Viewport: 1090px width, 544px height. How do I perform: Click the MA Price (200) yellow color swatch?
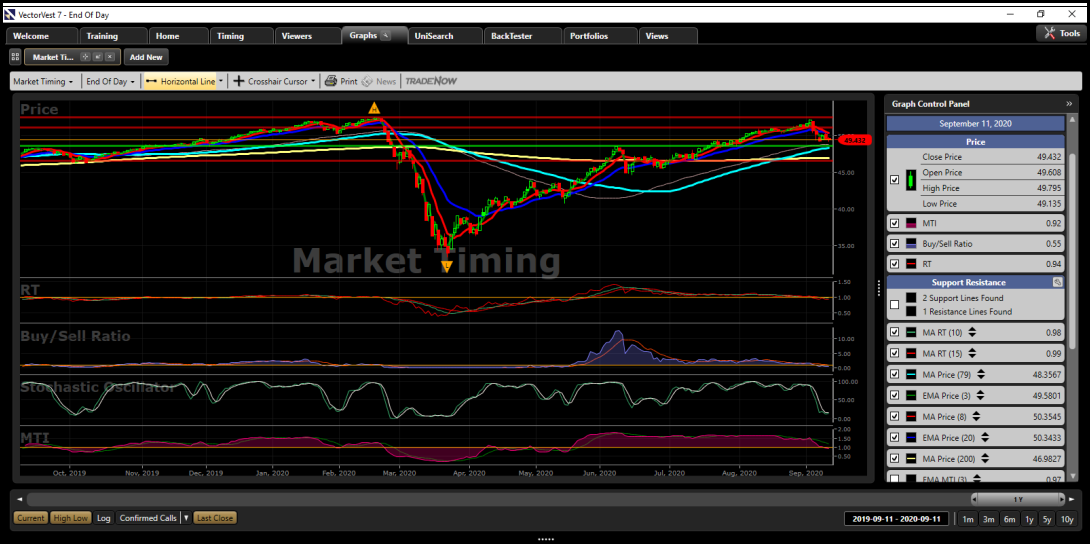(911, 459)
